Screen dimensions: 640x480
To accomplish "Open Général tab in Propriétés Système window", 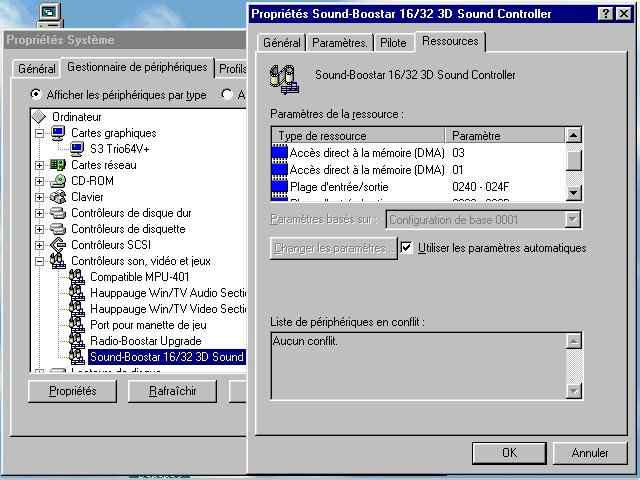I will click(36, 69).
